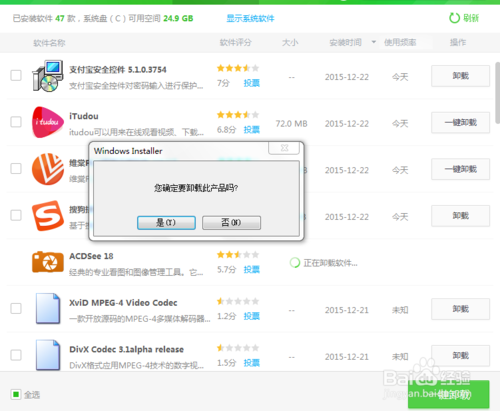Image resolution: width=500 pixels, height=411 pixels.
Task: Click the 支付宝安全控件 installer icon
Action: coord(48,76)
